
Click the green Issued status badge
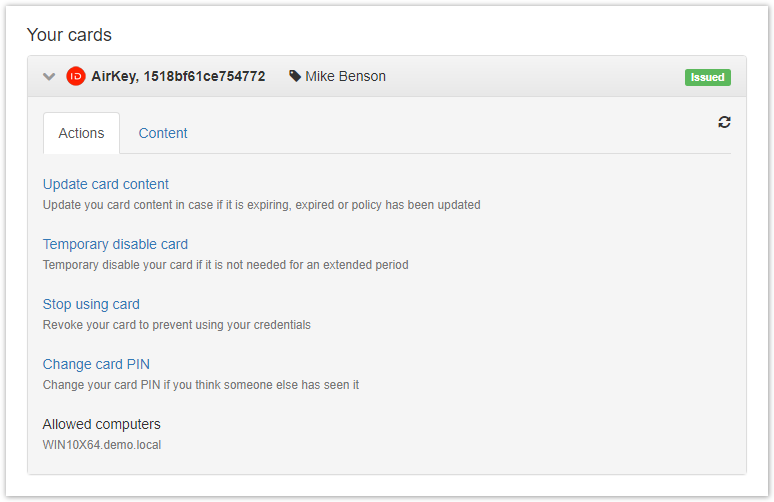point(707,77)
